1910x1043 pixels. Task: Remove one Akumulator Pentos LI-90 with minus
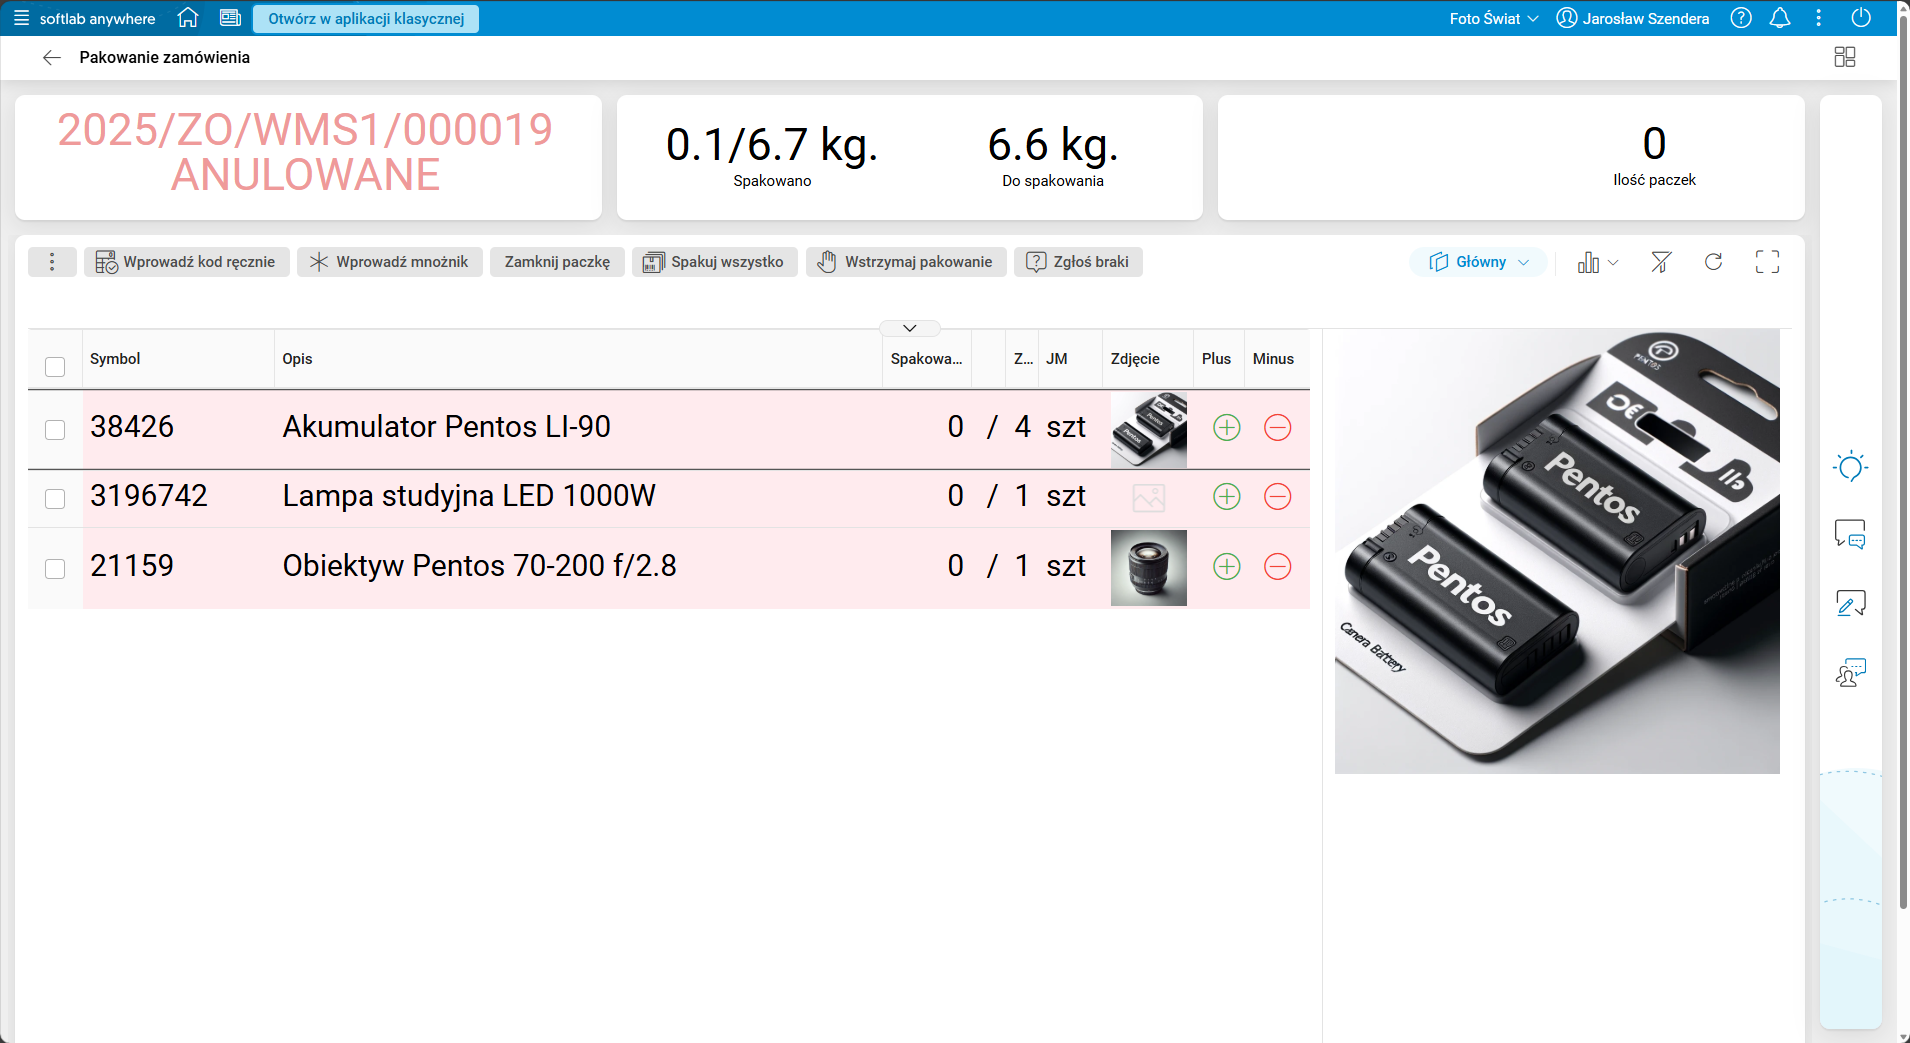[x=1277, y=428]
